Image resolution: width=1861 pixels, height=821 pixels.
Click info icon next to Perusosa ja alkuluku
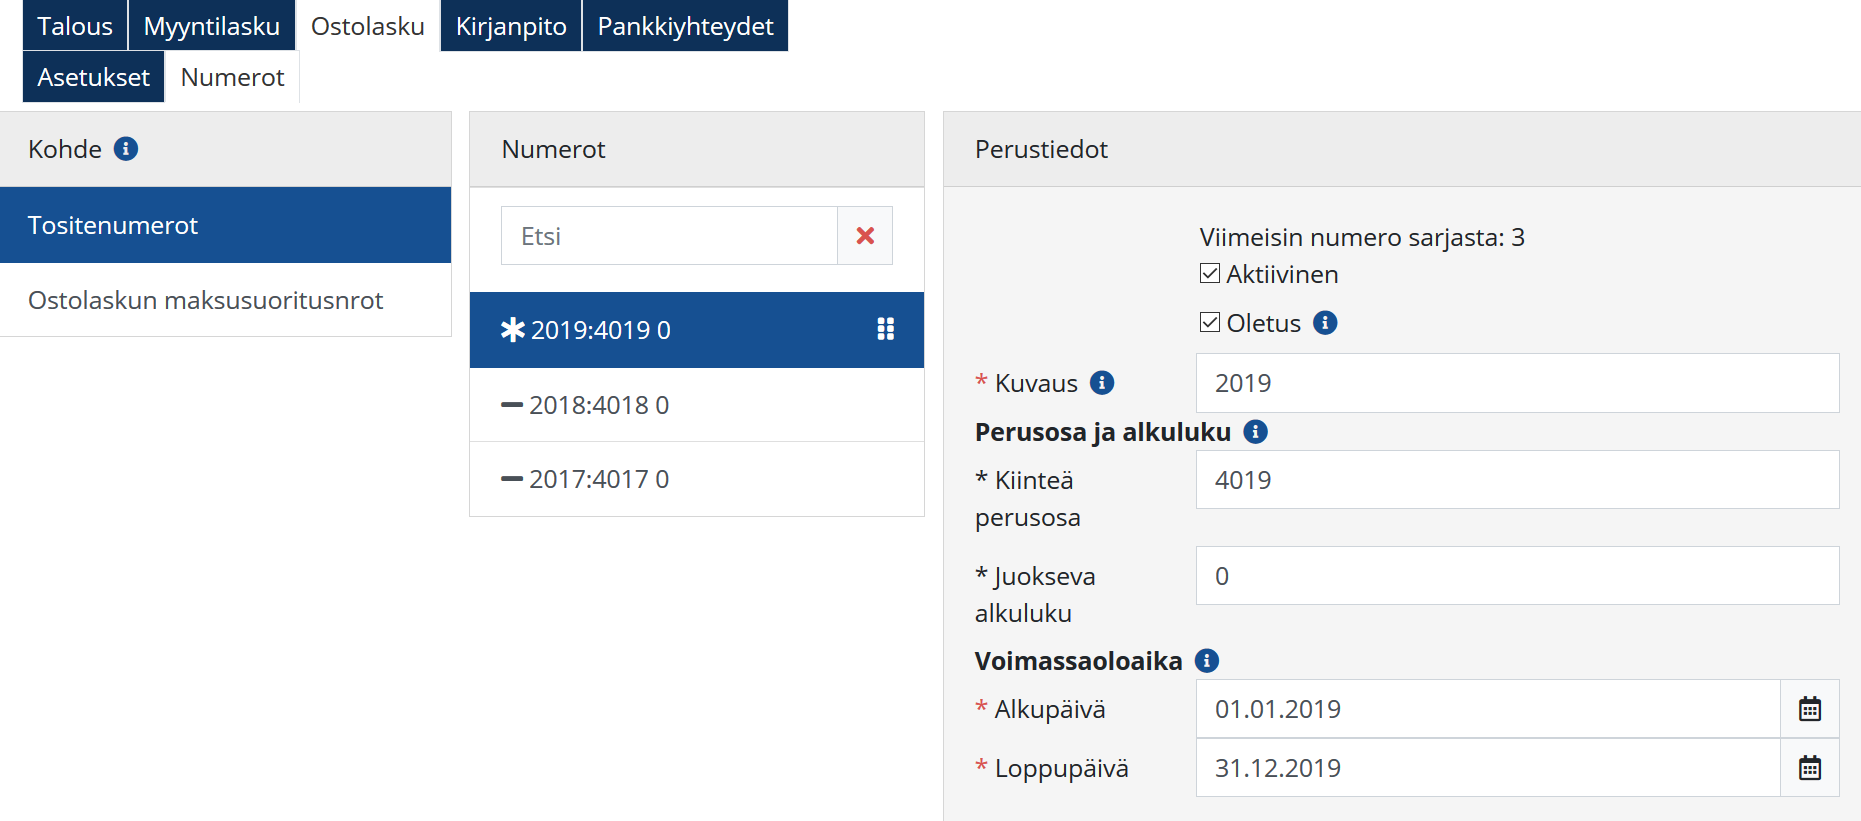1255,432
